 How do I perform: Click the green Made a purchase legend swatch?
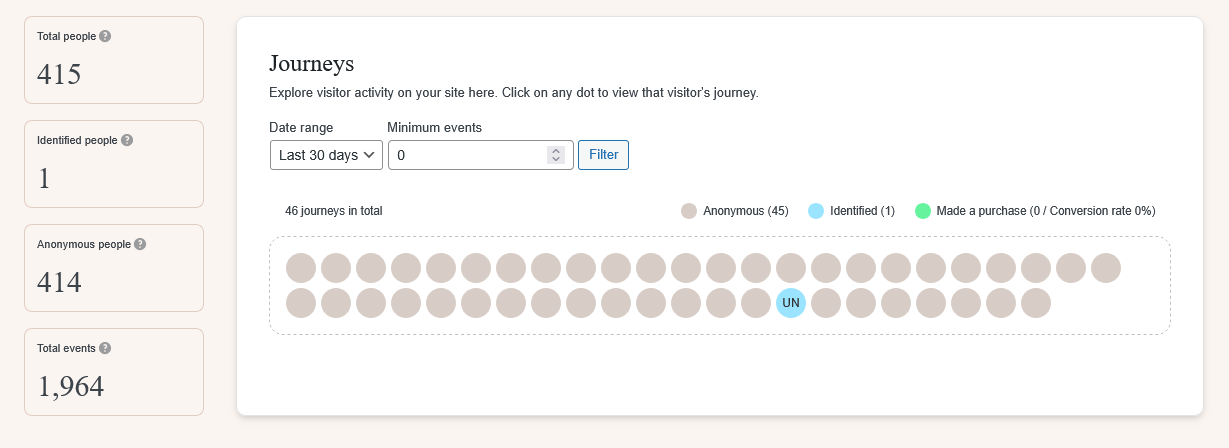923,211
